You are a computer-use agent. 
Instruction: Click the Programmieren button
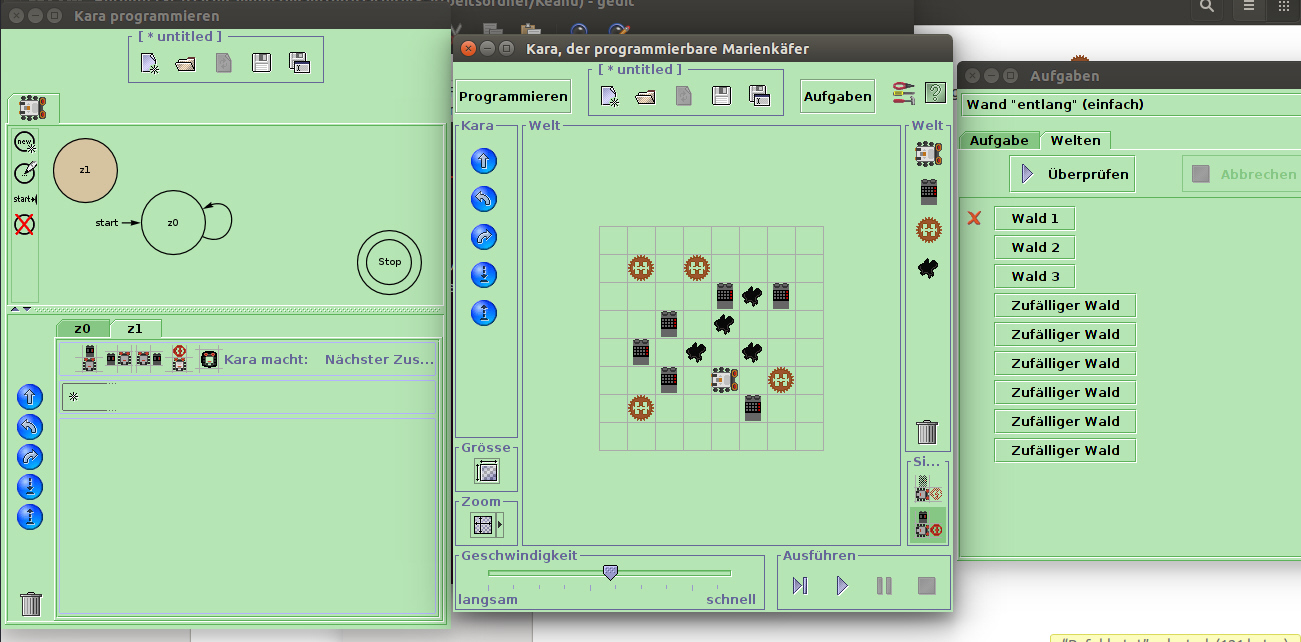pyautogui.click(x=513, y=97)
